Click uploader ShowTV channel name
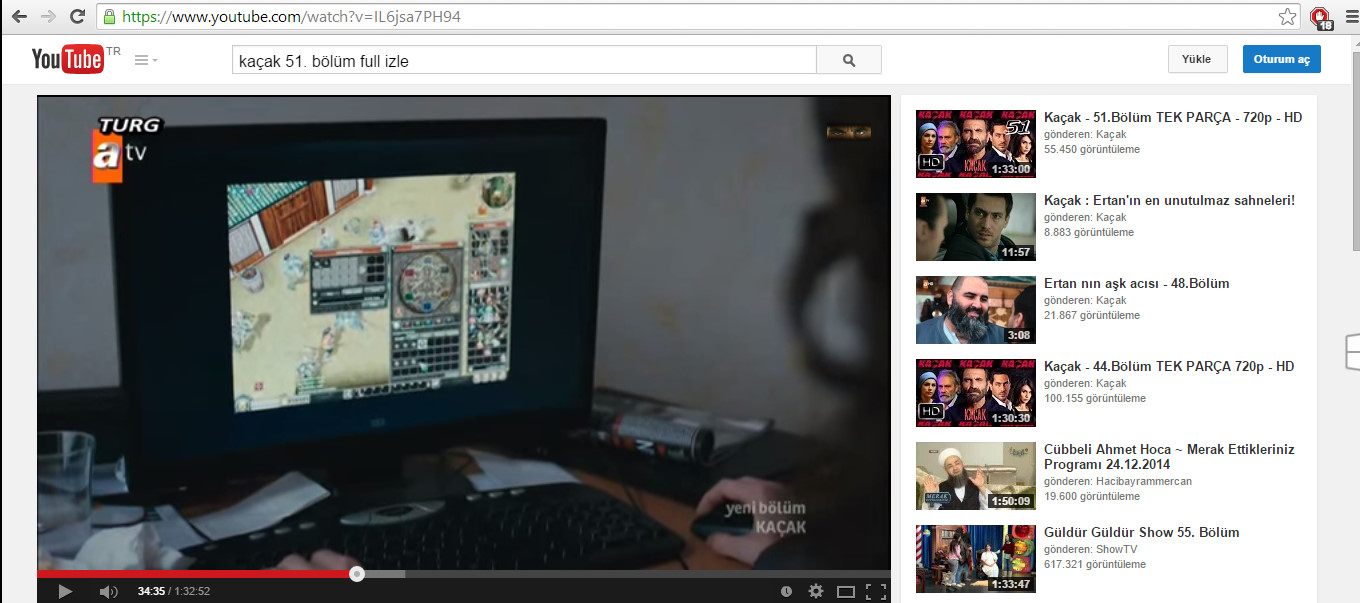1360x603 pixels. [1117, 549]
